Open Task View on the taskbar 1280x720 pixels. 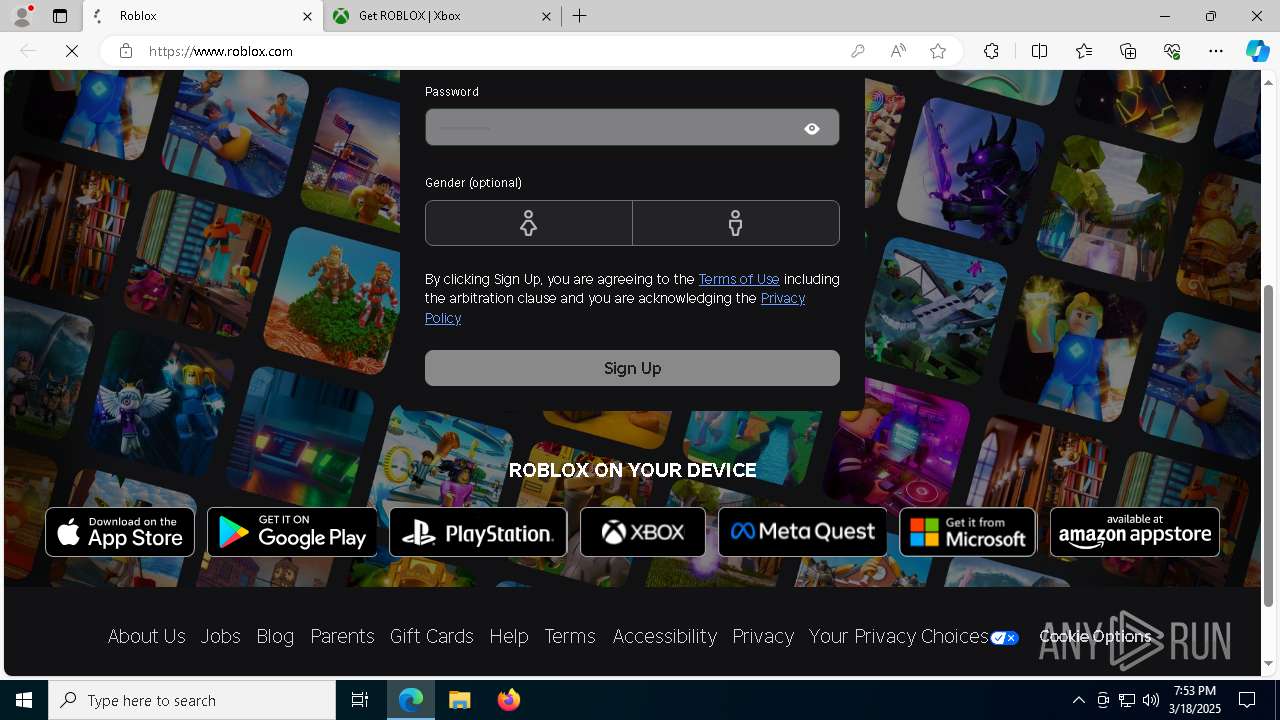click(360, 700)
